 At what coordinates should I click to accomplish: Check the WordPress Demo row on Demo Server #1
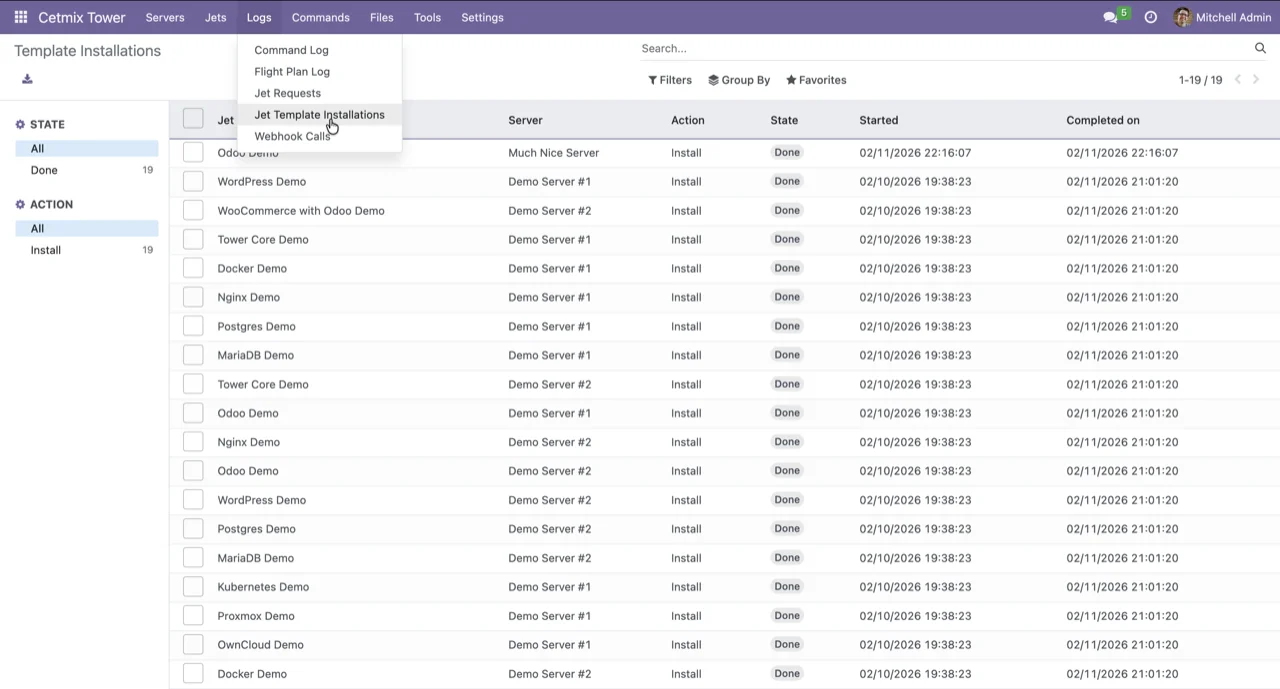point(193,181)
